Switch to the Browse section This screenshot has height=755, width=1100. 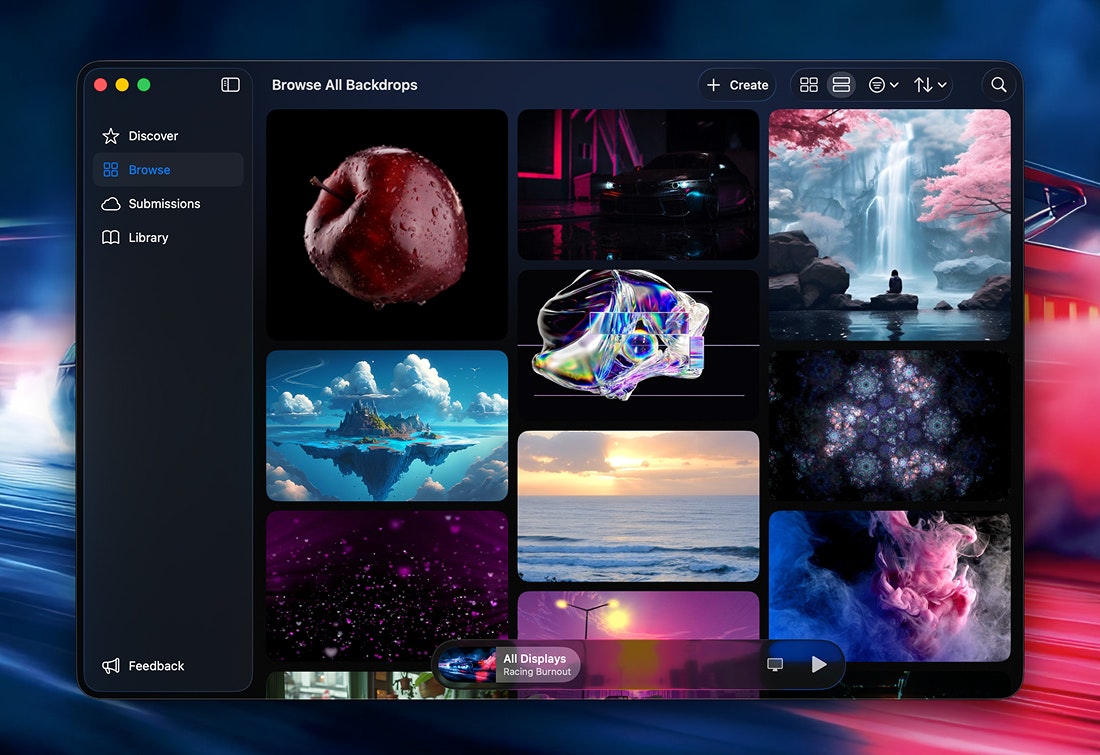click(150, 170)
